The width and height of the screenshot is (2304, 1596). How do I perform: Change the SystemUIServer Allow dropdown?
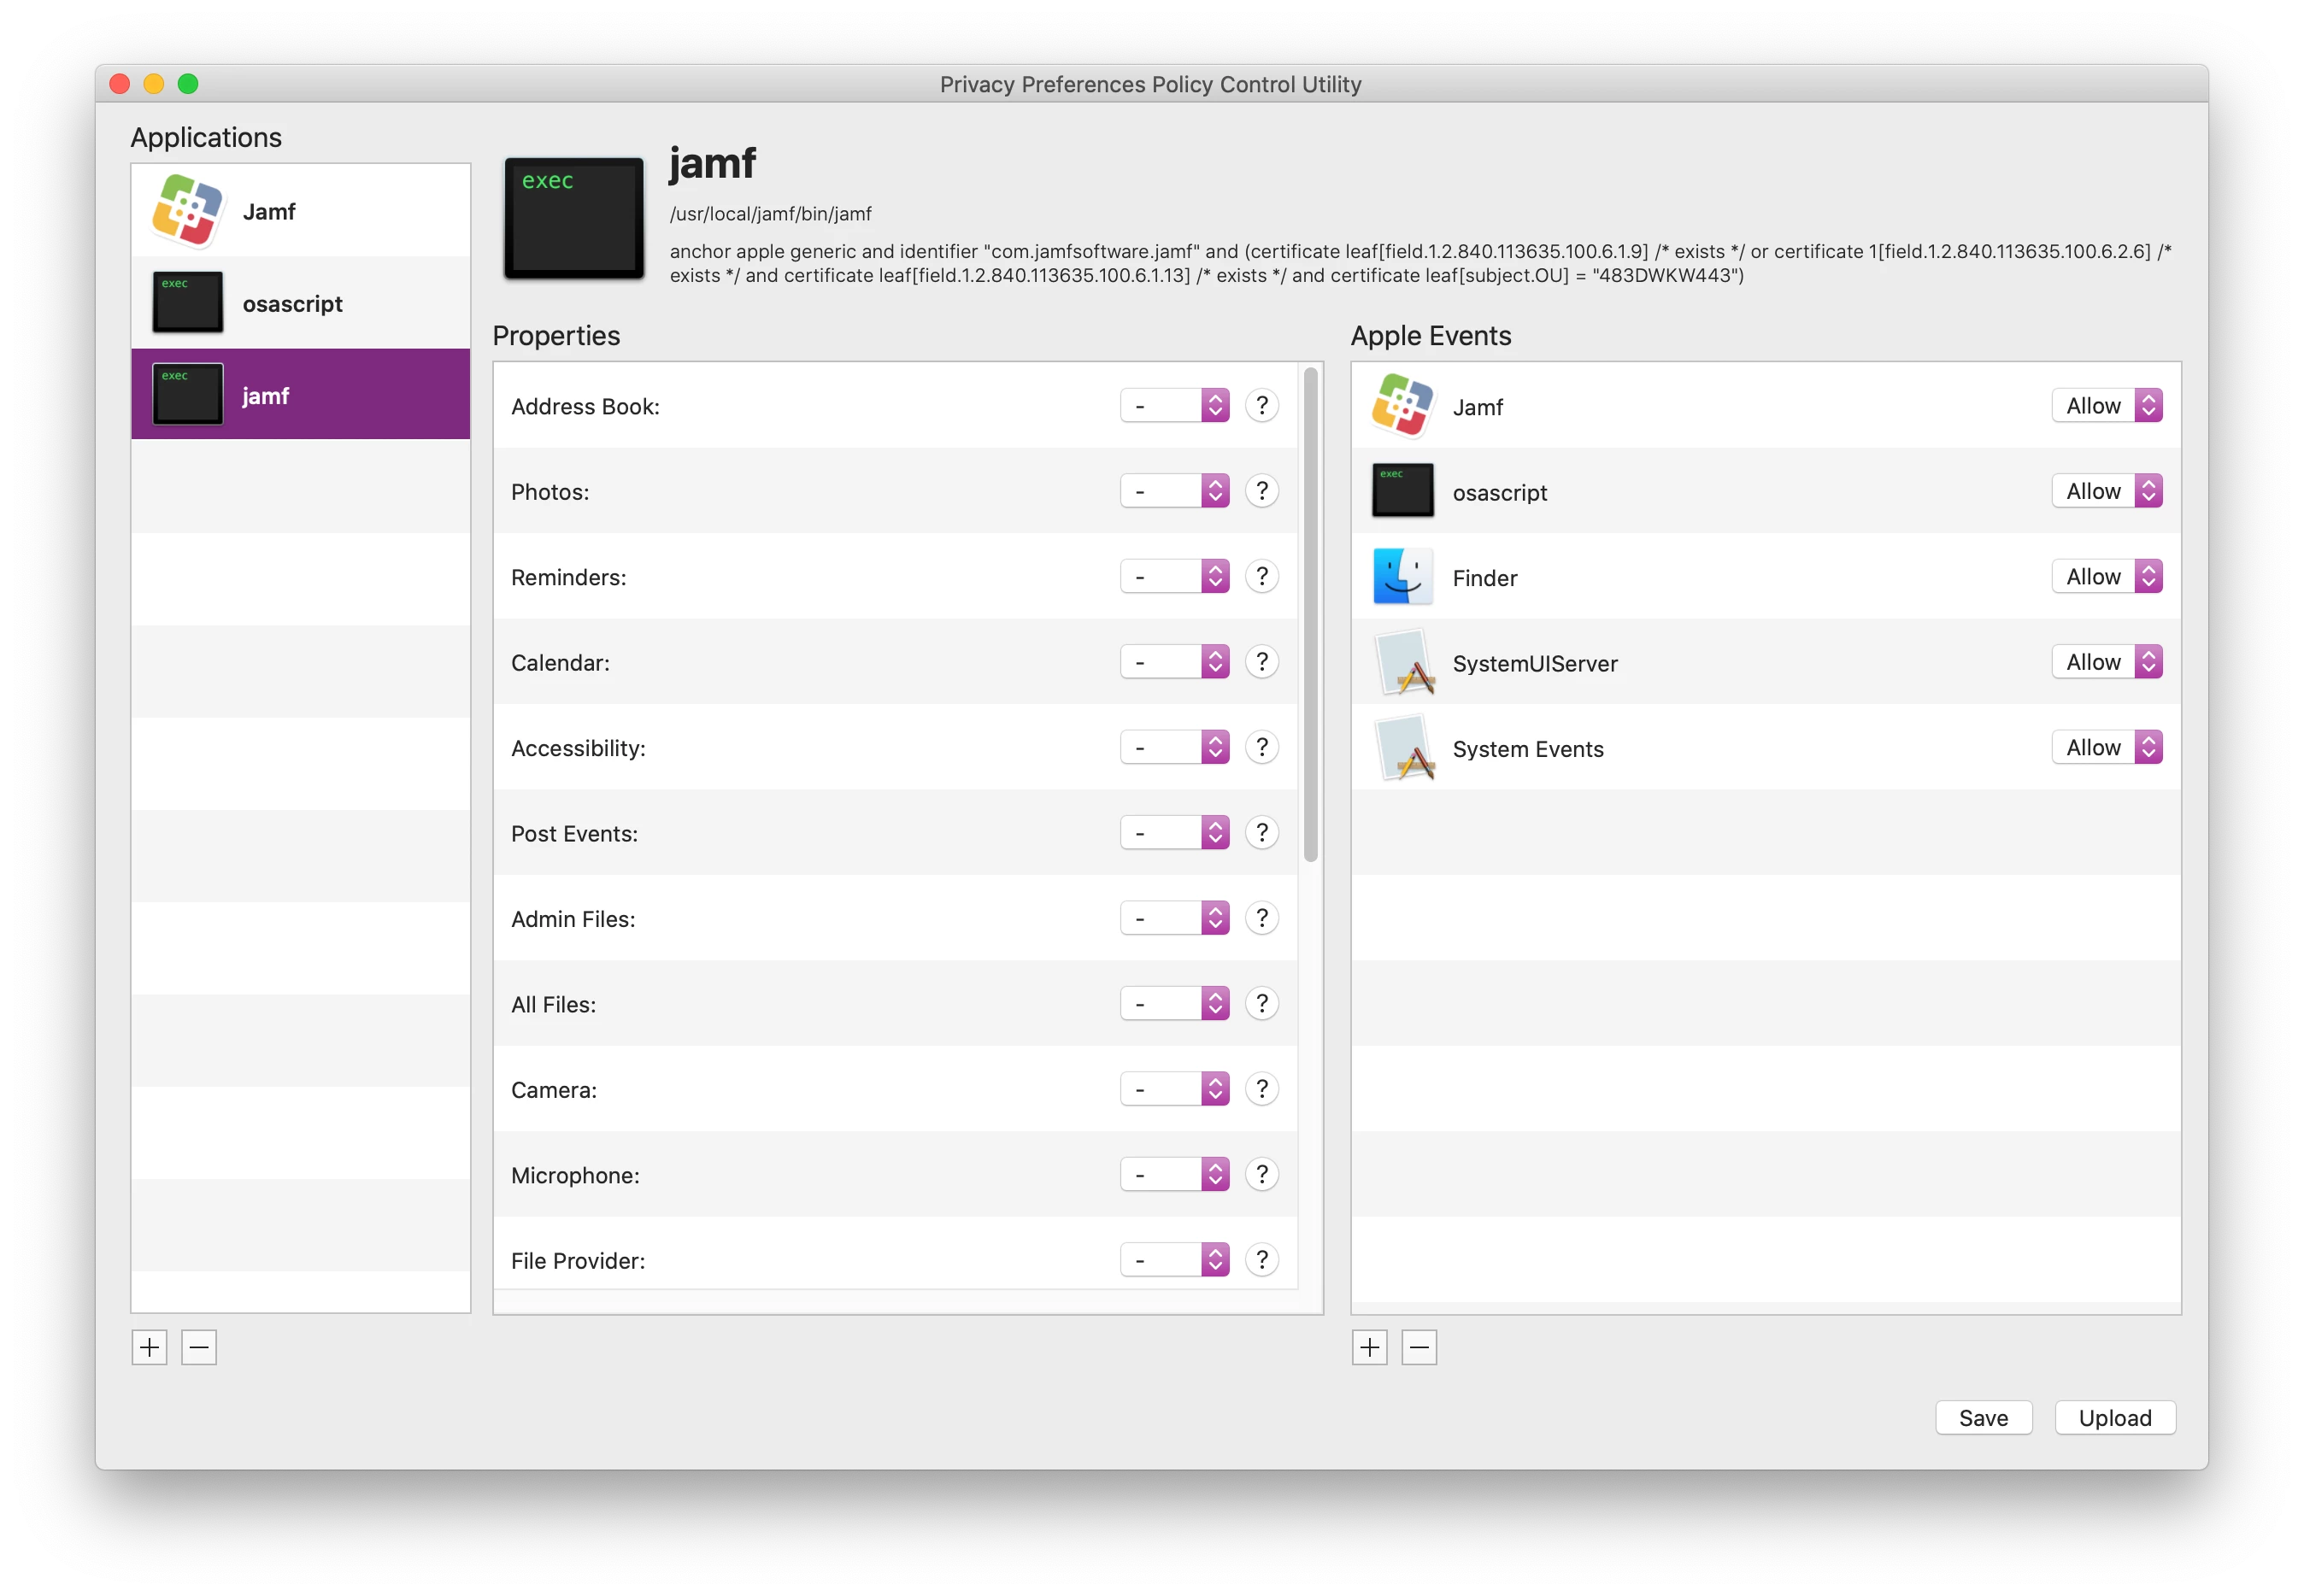2107,662
